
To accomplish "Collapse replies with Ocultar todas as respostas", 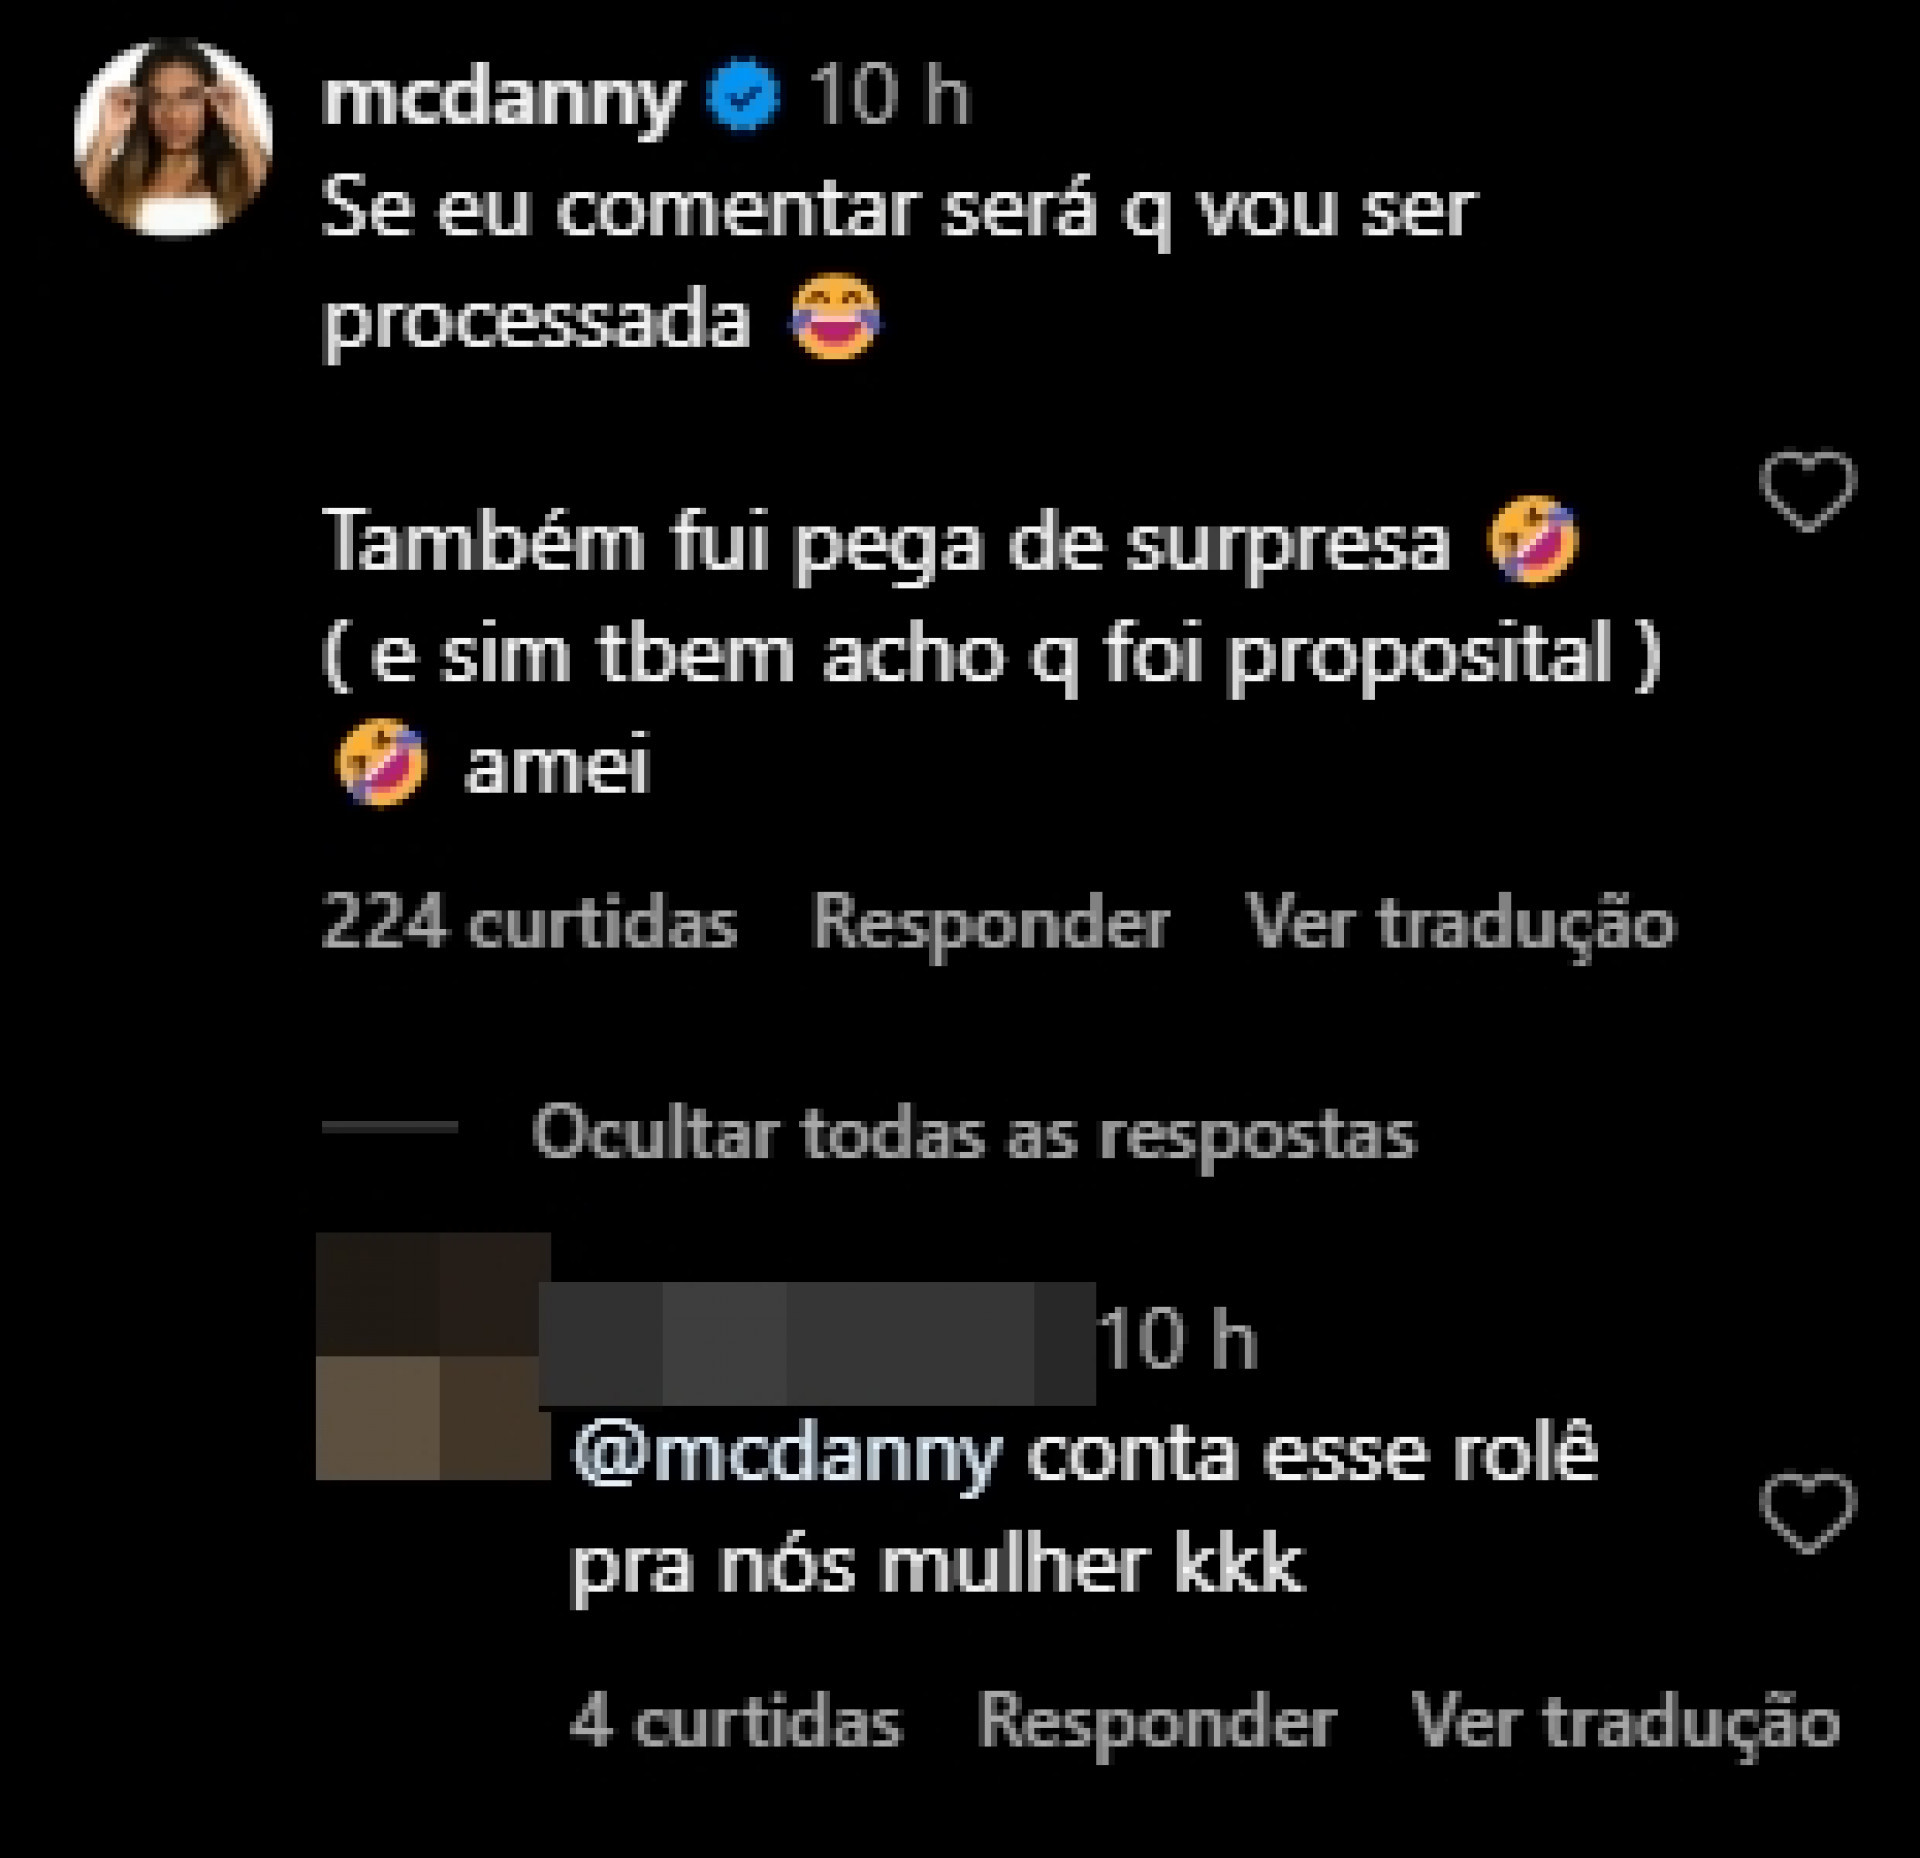I will 974,1134.
